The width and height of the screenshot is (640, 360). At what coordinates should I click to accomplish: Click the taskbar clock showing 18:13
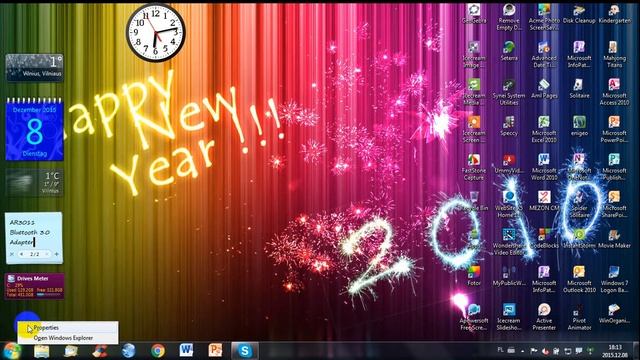coord(615,351)
